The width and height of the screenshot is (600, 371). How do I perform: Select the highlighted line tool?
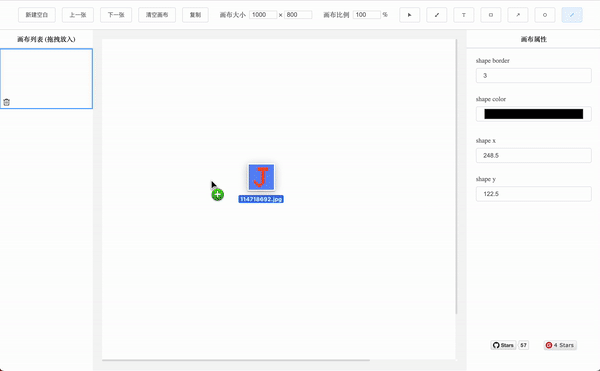coord(572,15)
